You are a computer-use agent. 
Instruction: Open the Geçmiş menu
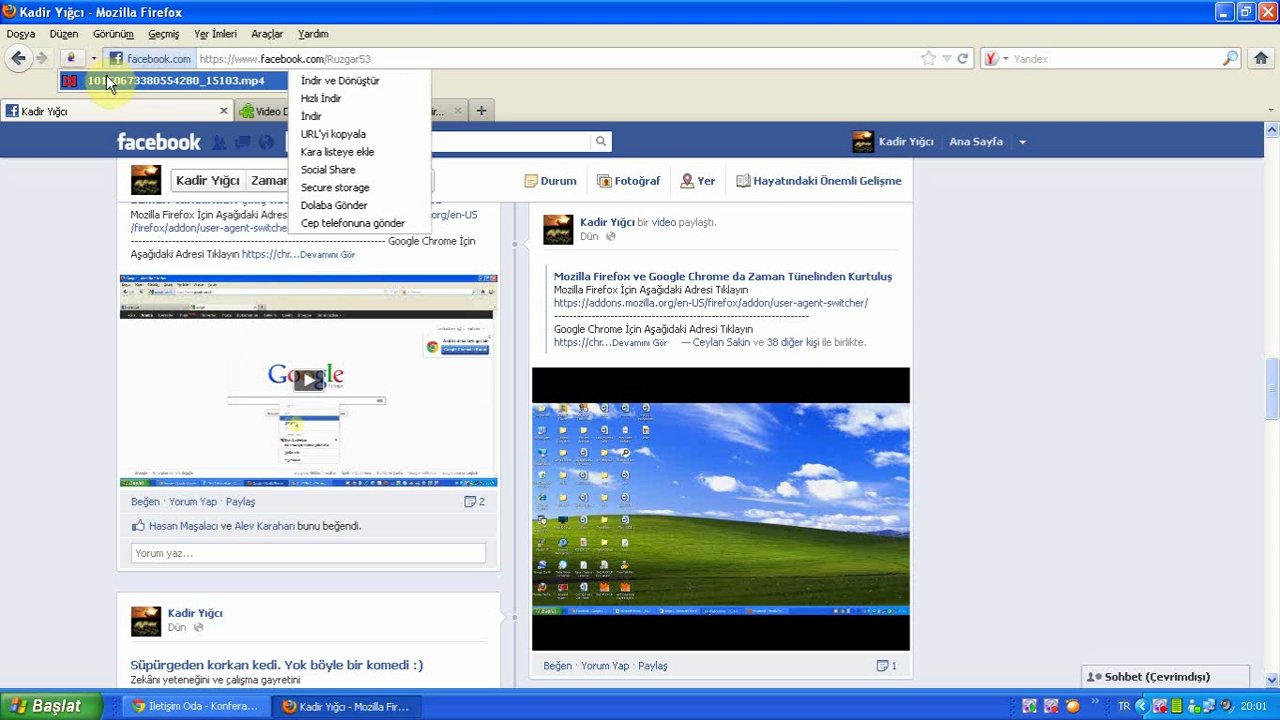(x=164, y=34)
